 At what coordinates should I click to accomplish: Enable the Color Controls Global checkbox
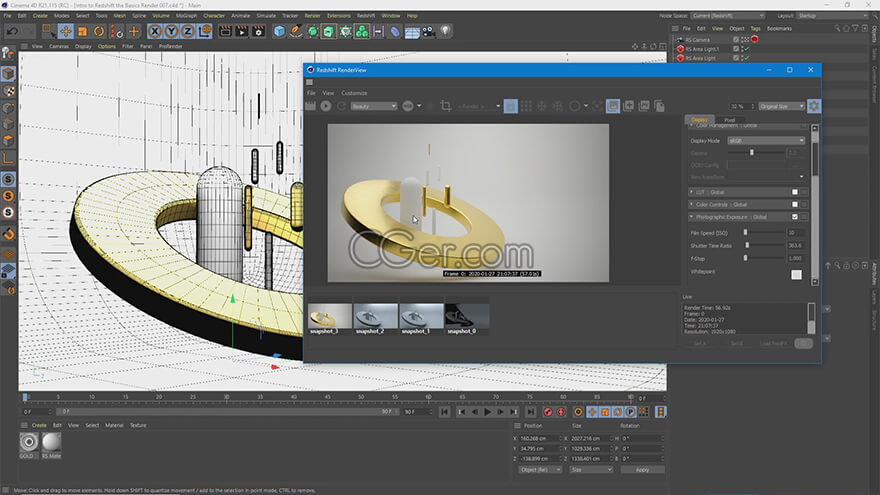coord(795,204)
